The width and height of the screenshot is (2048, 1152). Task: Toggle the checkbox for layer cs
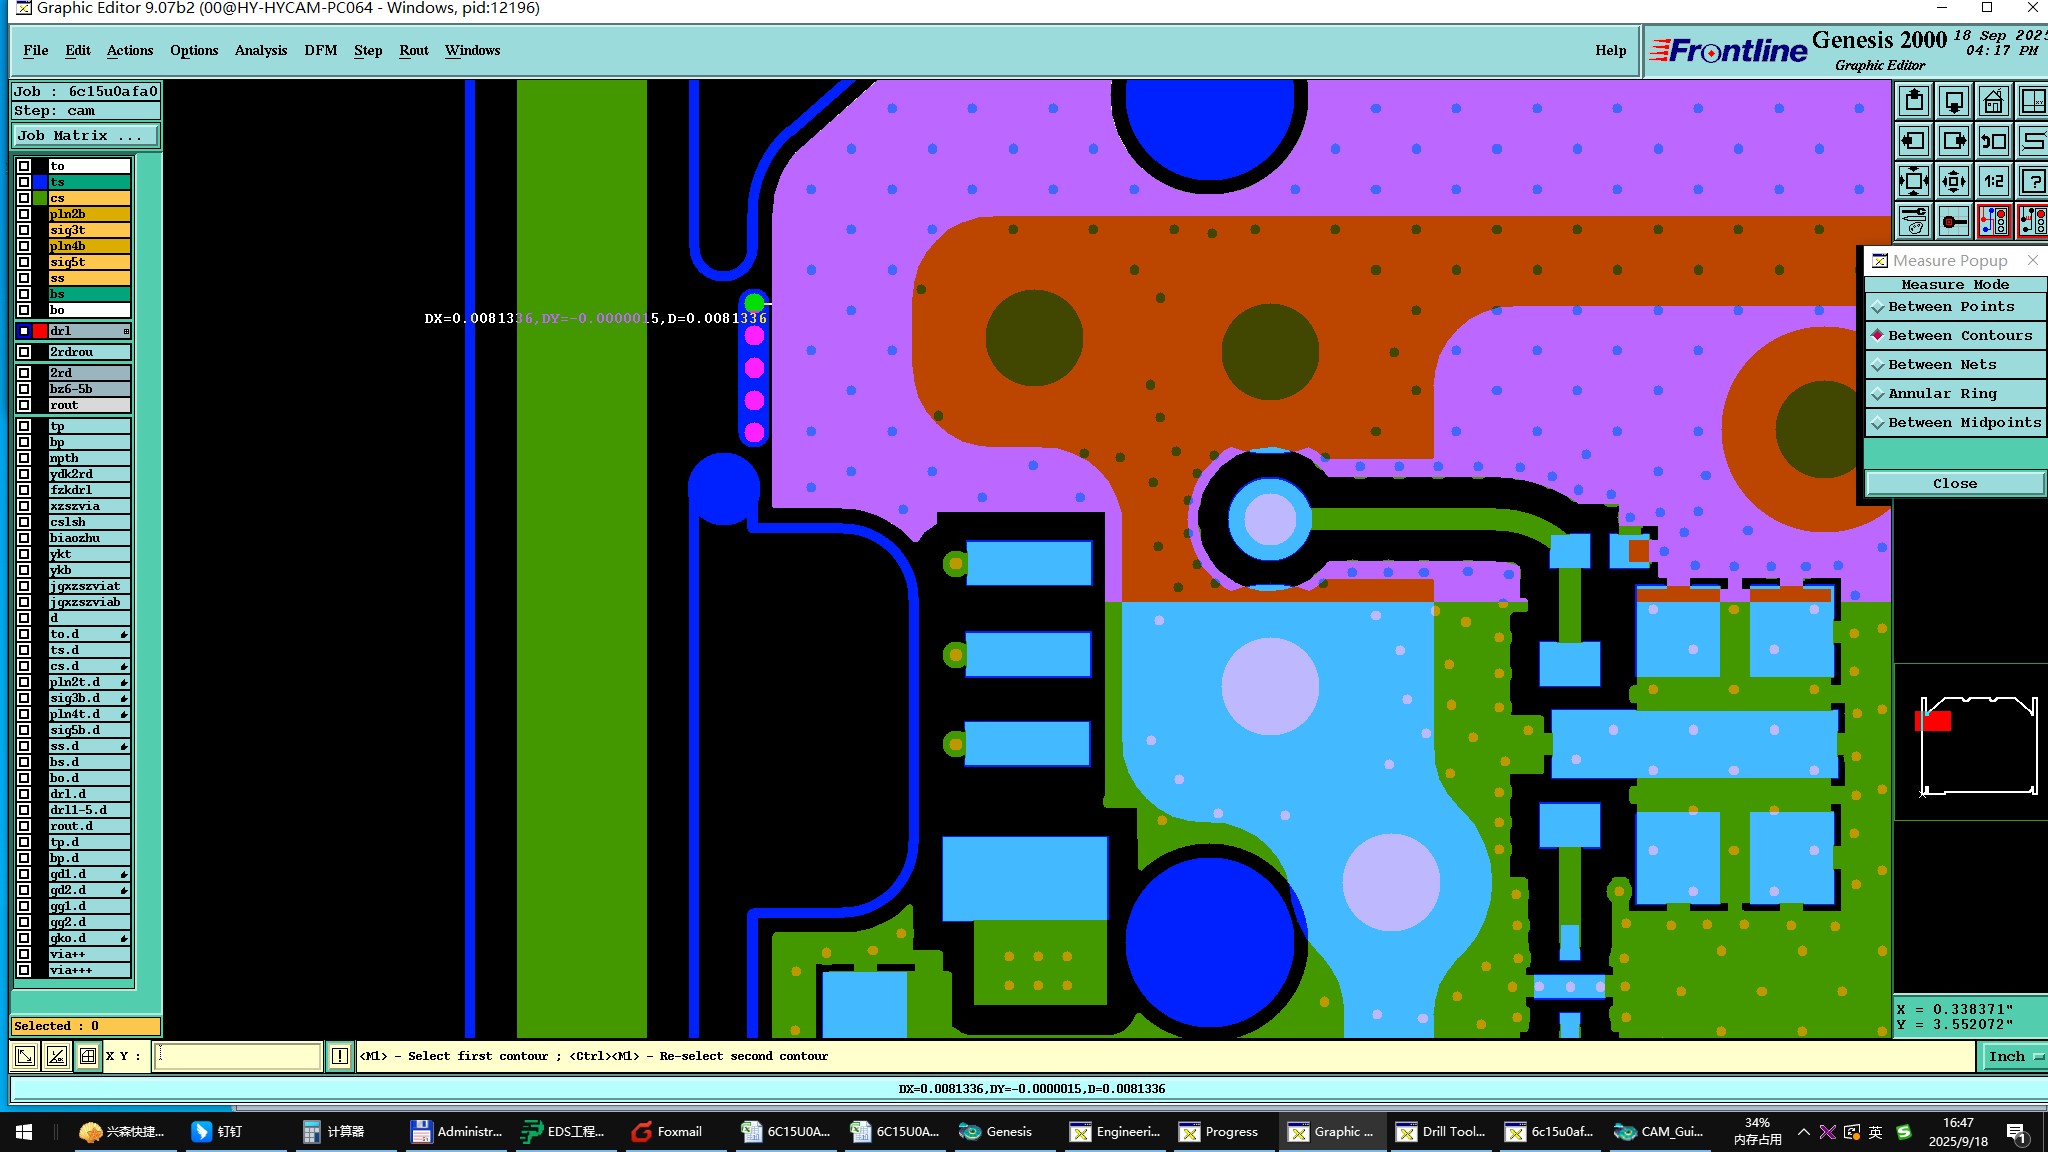(x=24, y=198)
